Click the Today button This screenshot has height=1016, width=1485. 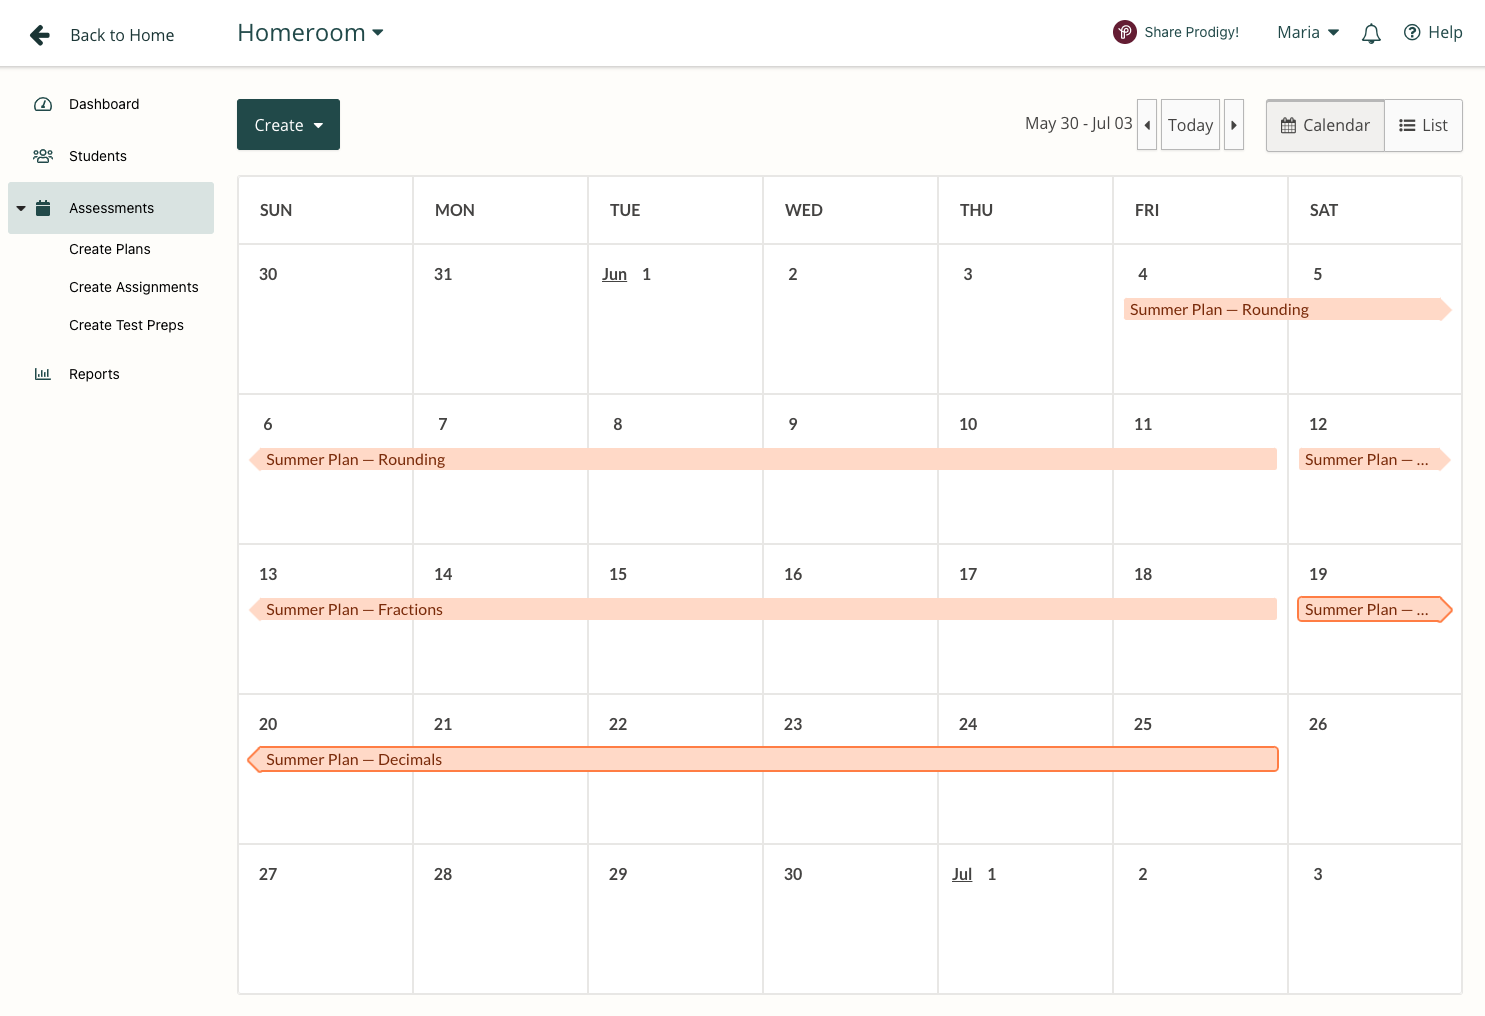click(1190, 124)
